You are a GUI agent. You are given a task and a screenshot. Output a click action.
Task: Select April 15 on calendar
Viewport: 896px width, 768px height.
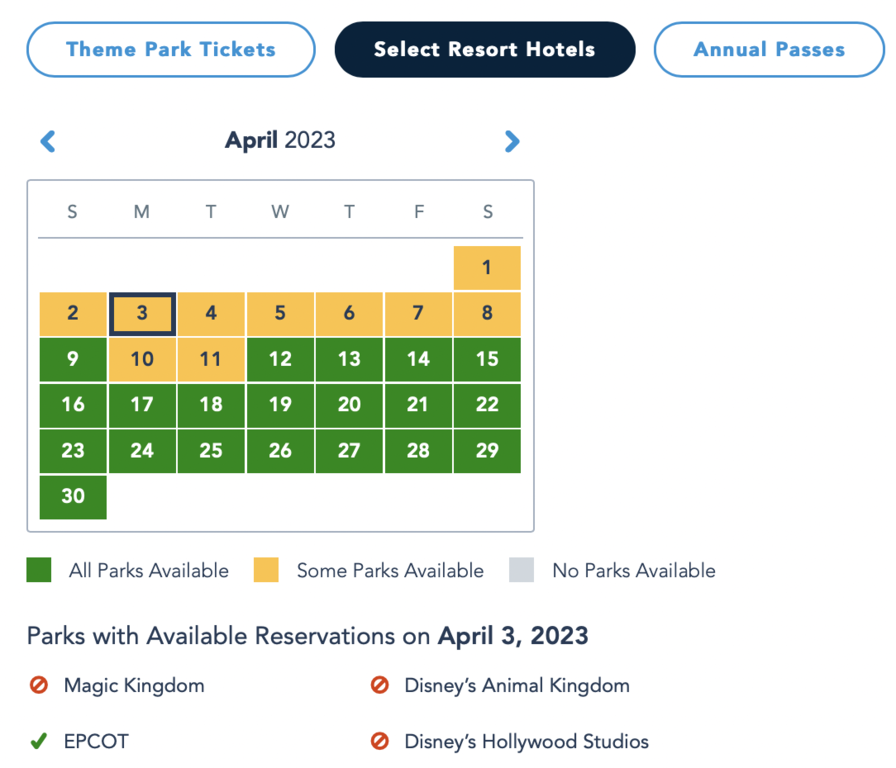coord(487,359)
